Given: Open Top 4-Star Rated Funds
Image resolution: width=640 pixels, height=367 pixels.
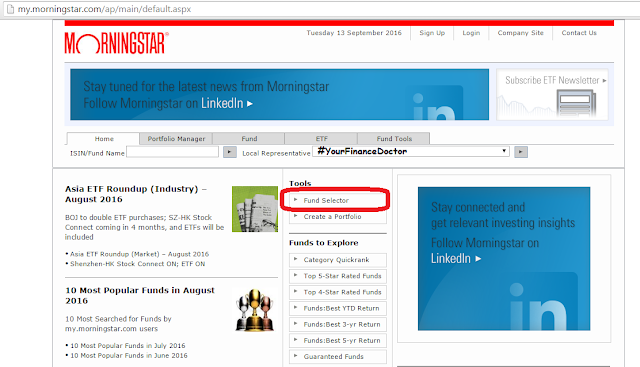Looking at the screenshot, I should click(338, 292).
